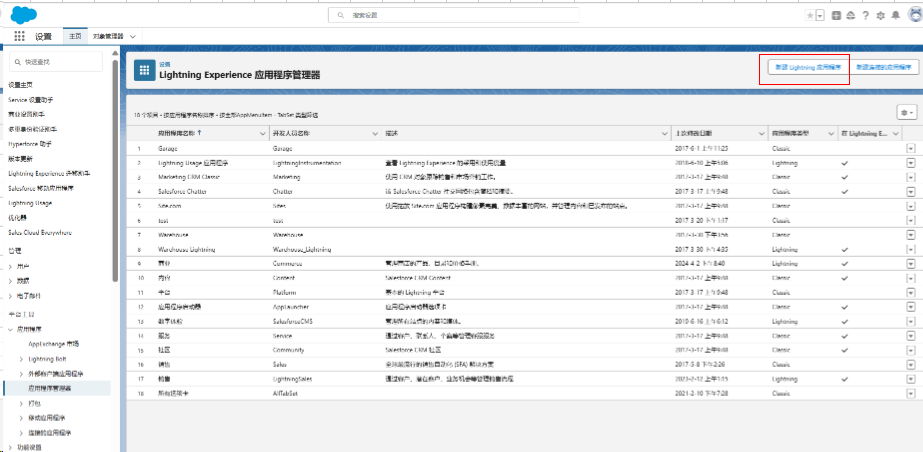Click the Warehouse_Lightning developer name cell

coord(302,250)
